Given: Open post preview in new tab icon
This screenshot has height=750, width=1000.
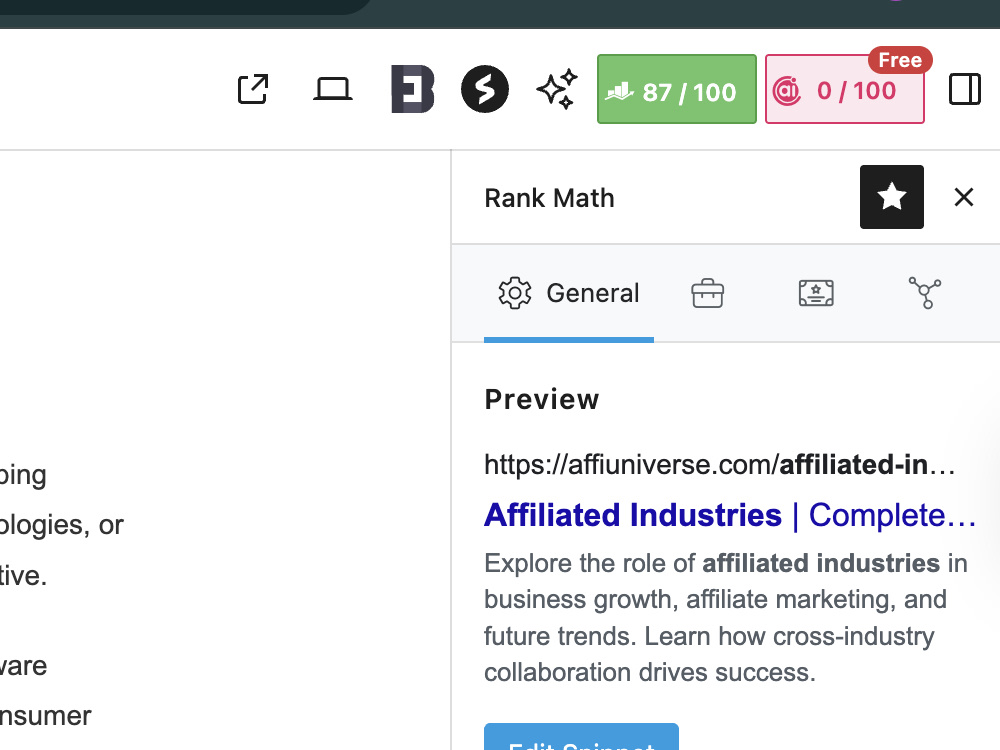Looking at the screenshot, I should coord(253,89).
